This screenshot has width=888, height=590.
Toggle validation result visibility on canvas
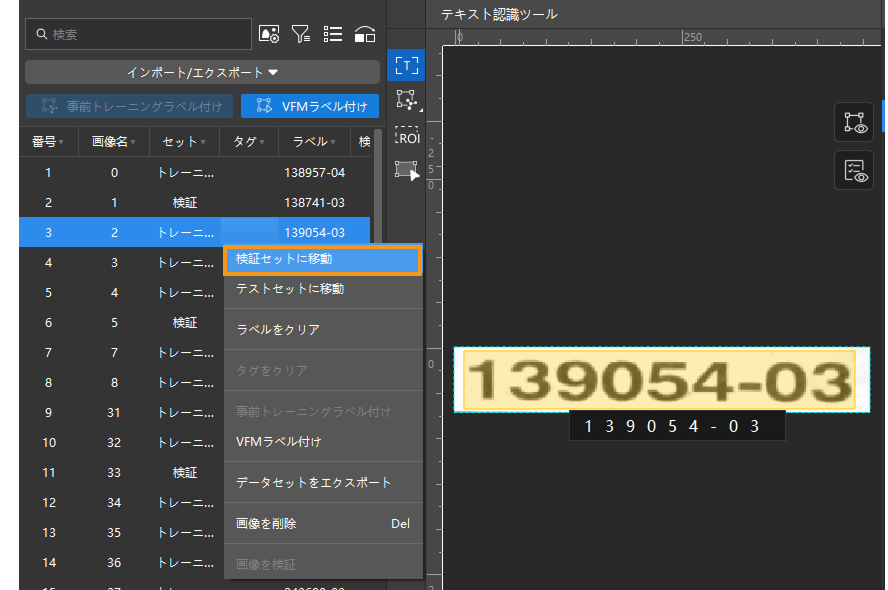[854, 170]
